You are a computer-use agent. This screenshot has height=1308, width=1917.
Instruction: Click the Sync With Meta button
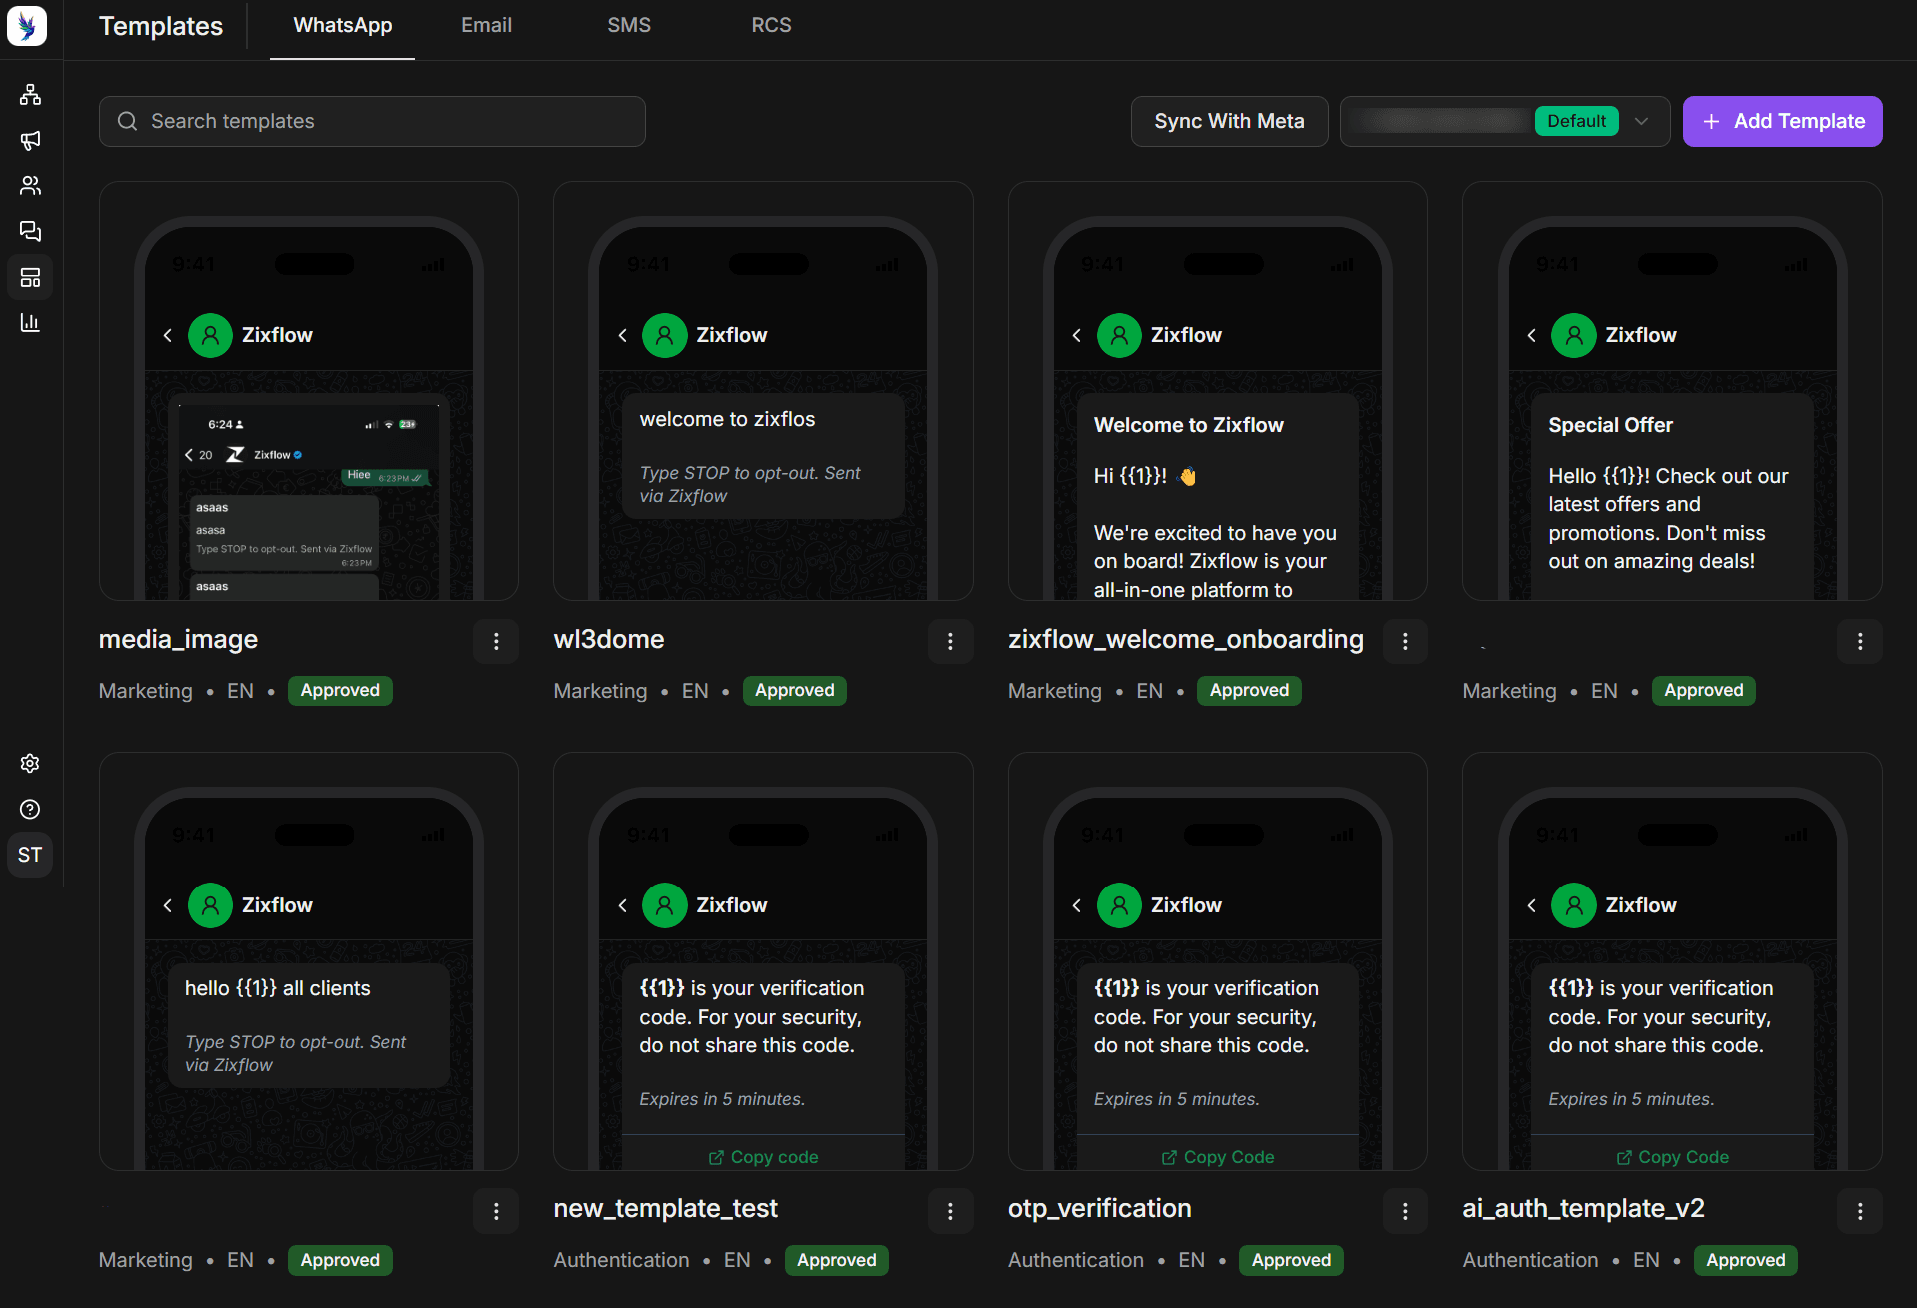[x=1229, y=121]
